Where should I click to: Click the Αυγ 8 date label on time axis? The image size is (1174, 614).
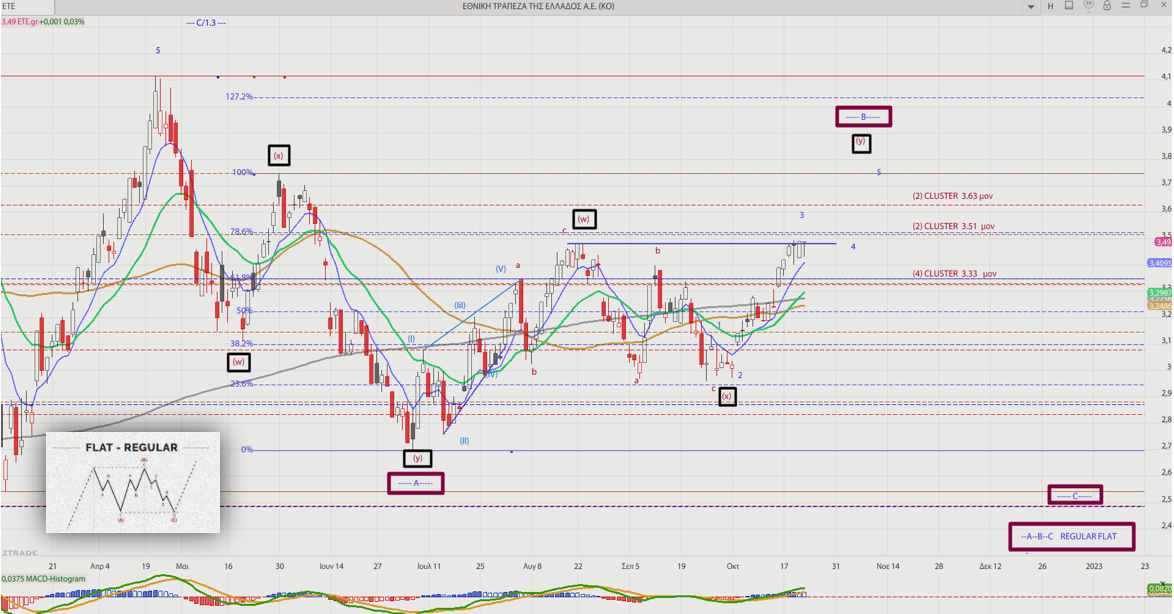pos(532,566)
